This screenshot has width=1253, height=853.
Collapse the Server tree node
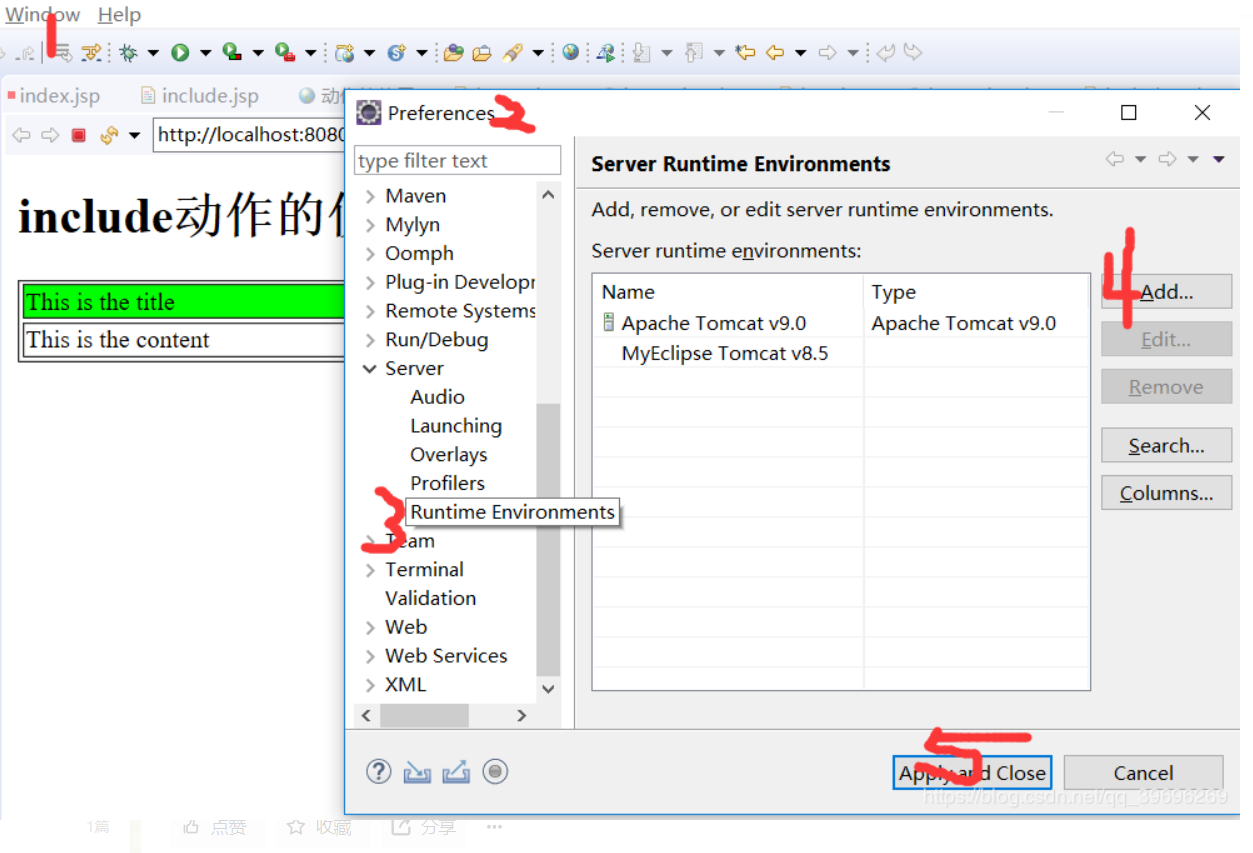371,369
